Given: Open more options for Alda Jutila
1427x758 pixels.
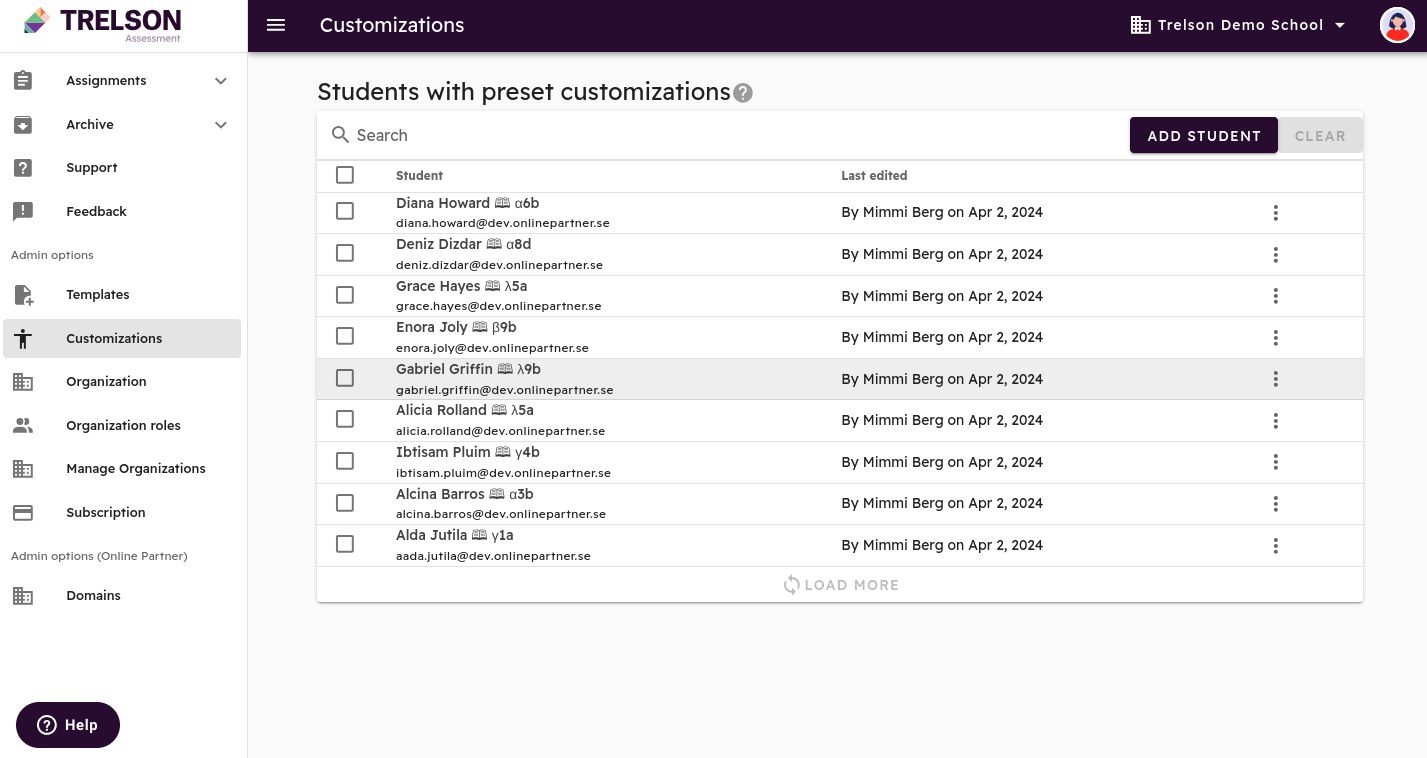Looking at the screenshot, I should click(1275, 546).
